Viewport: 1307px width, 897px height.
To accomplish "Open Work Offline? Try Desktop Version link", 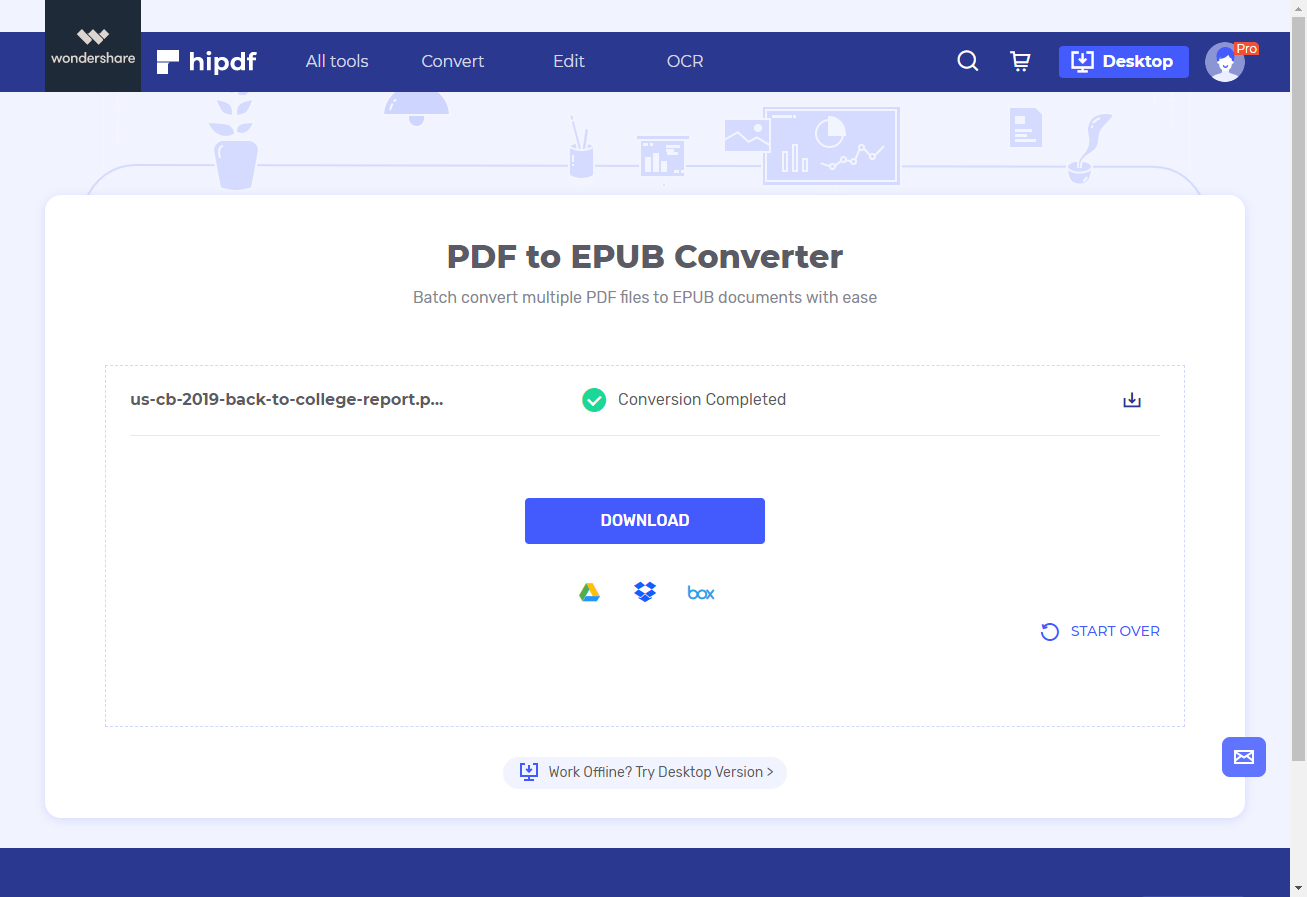I will [645, 772].
